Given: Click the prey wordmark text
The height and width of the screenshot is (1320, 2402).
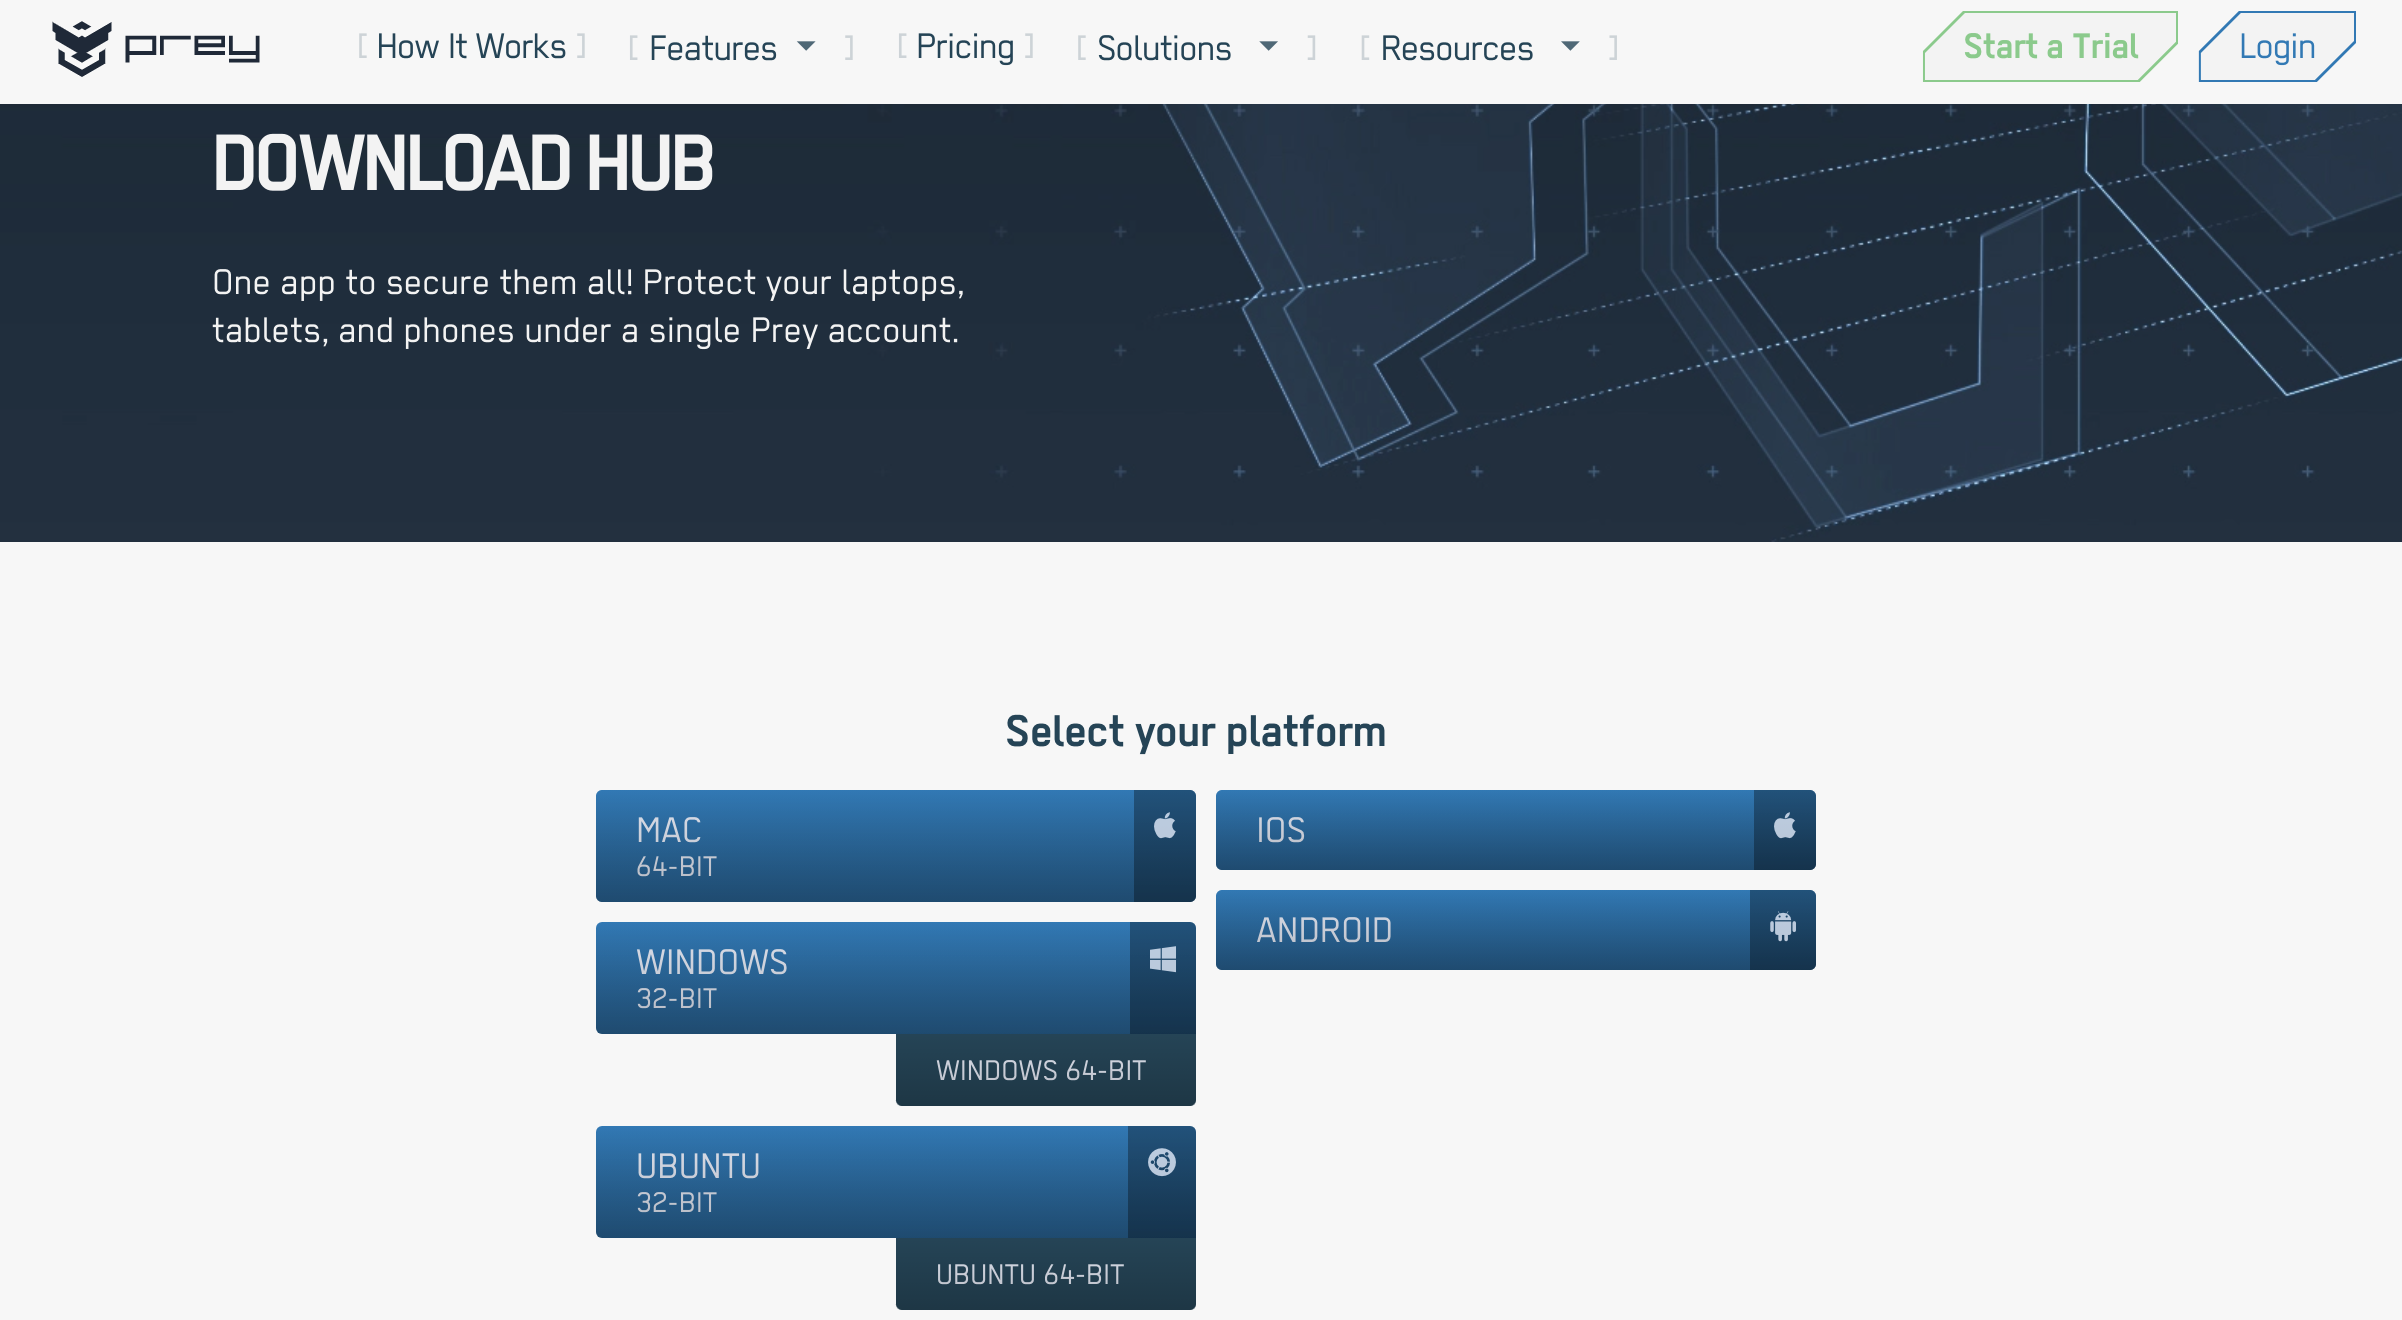Looking at the screenshot, I should pos(192,48).
